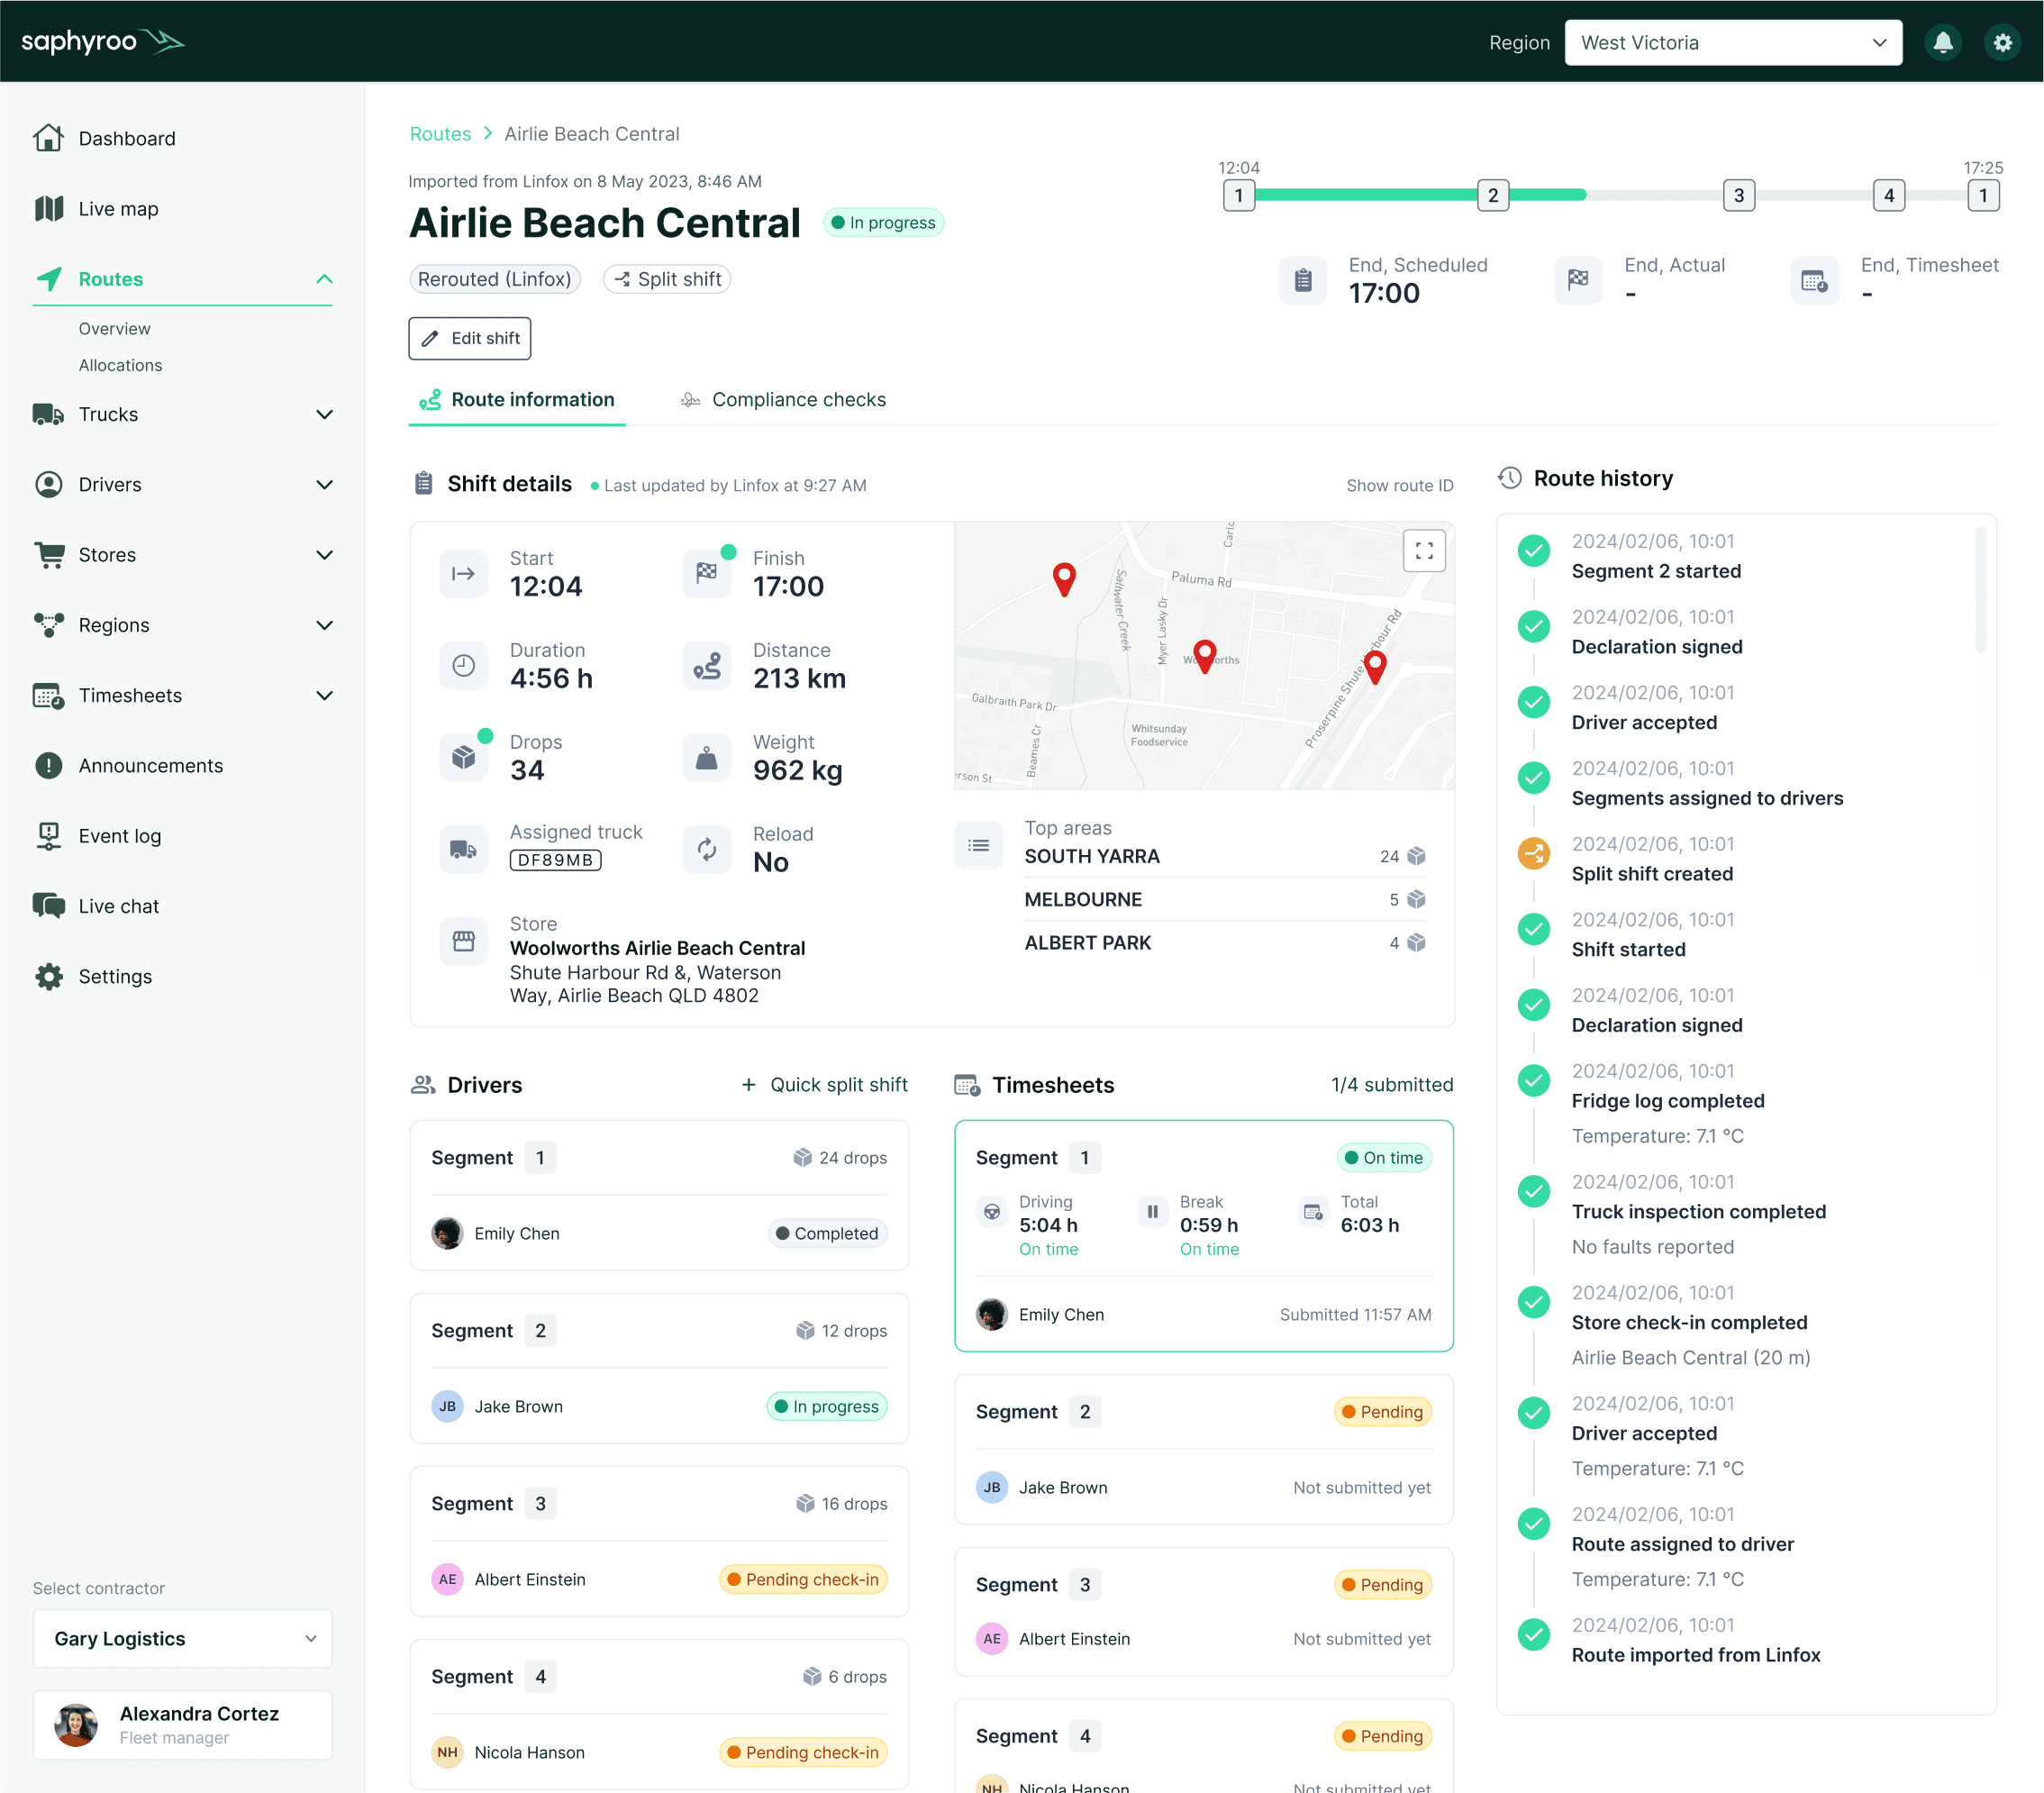Click the End, Timesheet calendar icon

(1814, 280)
